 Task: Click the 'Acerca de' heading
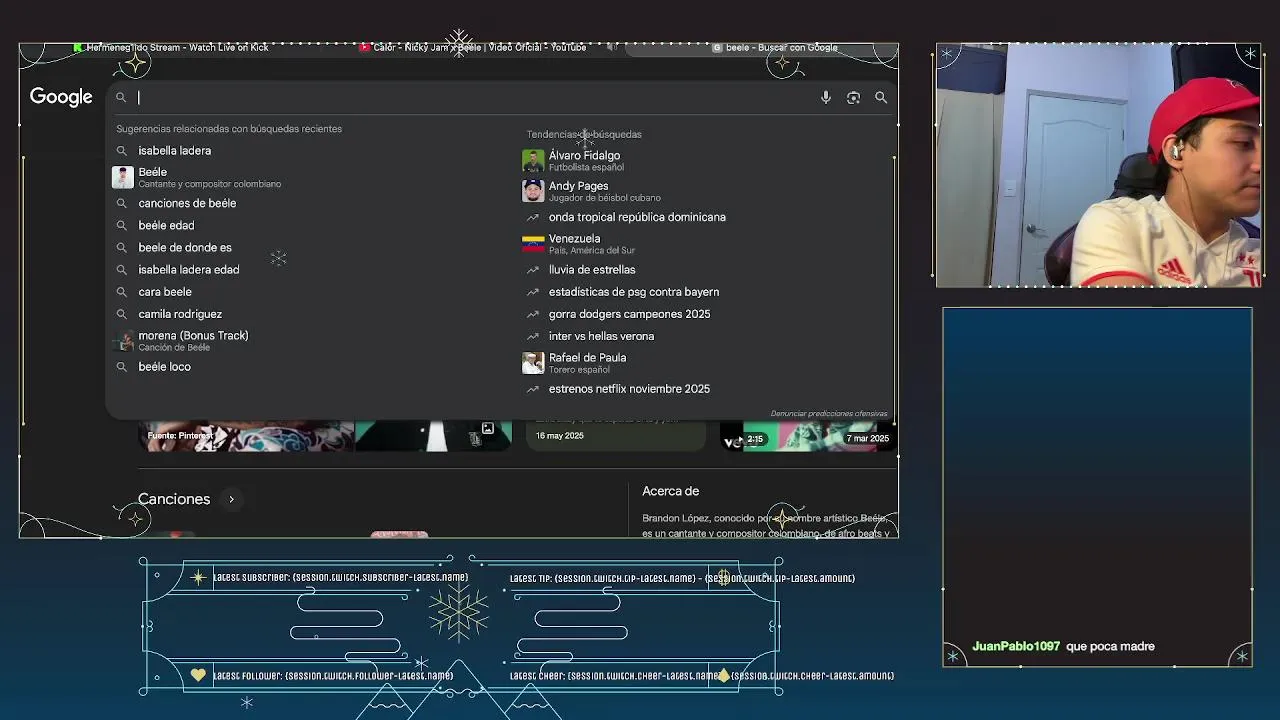click(671, 491)
